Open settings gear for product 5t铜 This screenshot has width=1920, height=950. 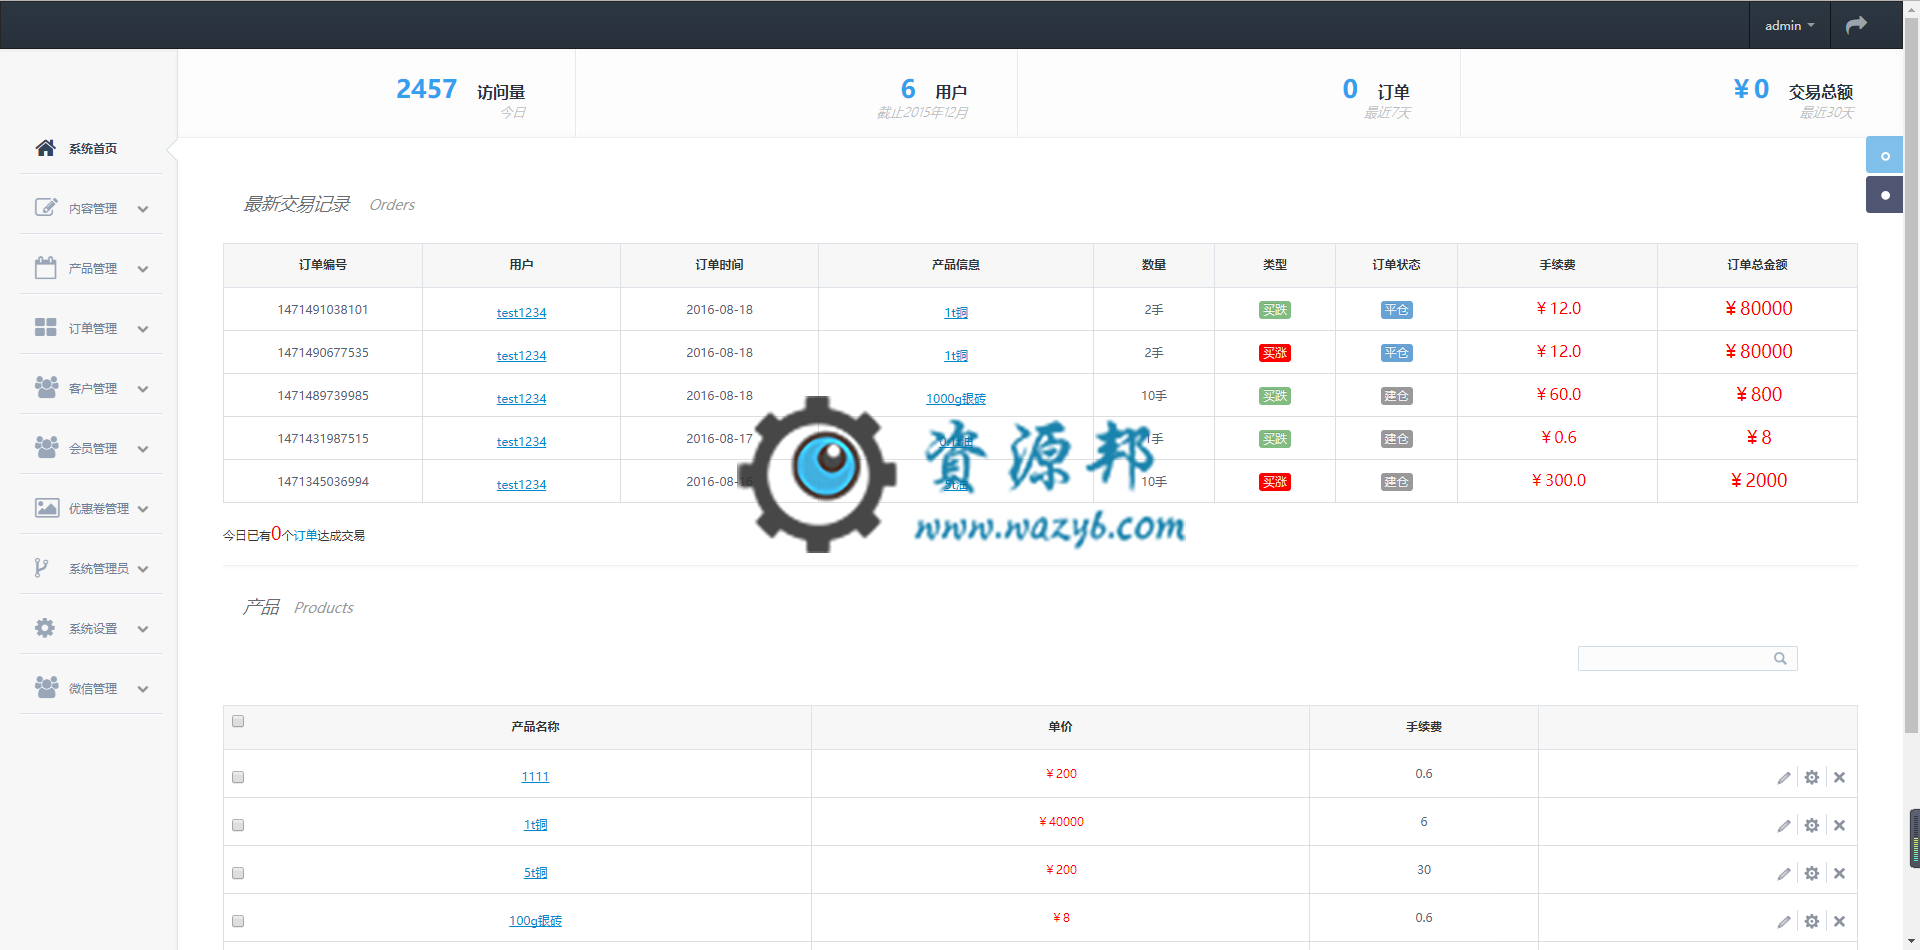pos(1812,873)
